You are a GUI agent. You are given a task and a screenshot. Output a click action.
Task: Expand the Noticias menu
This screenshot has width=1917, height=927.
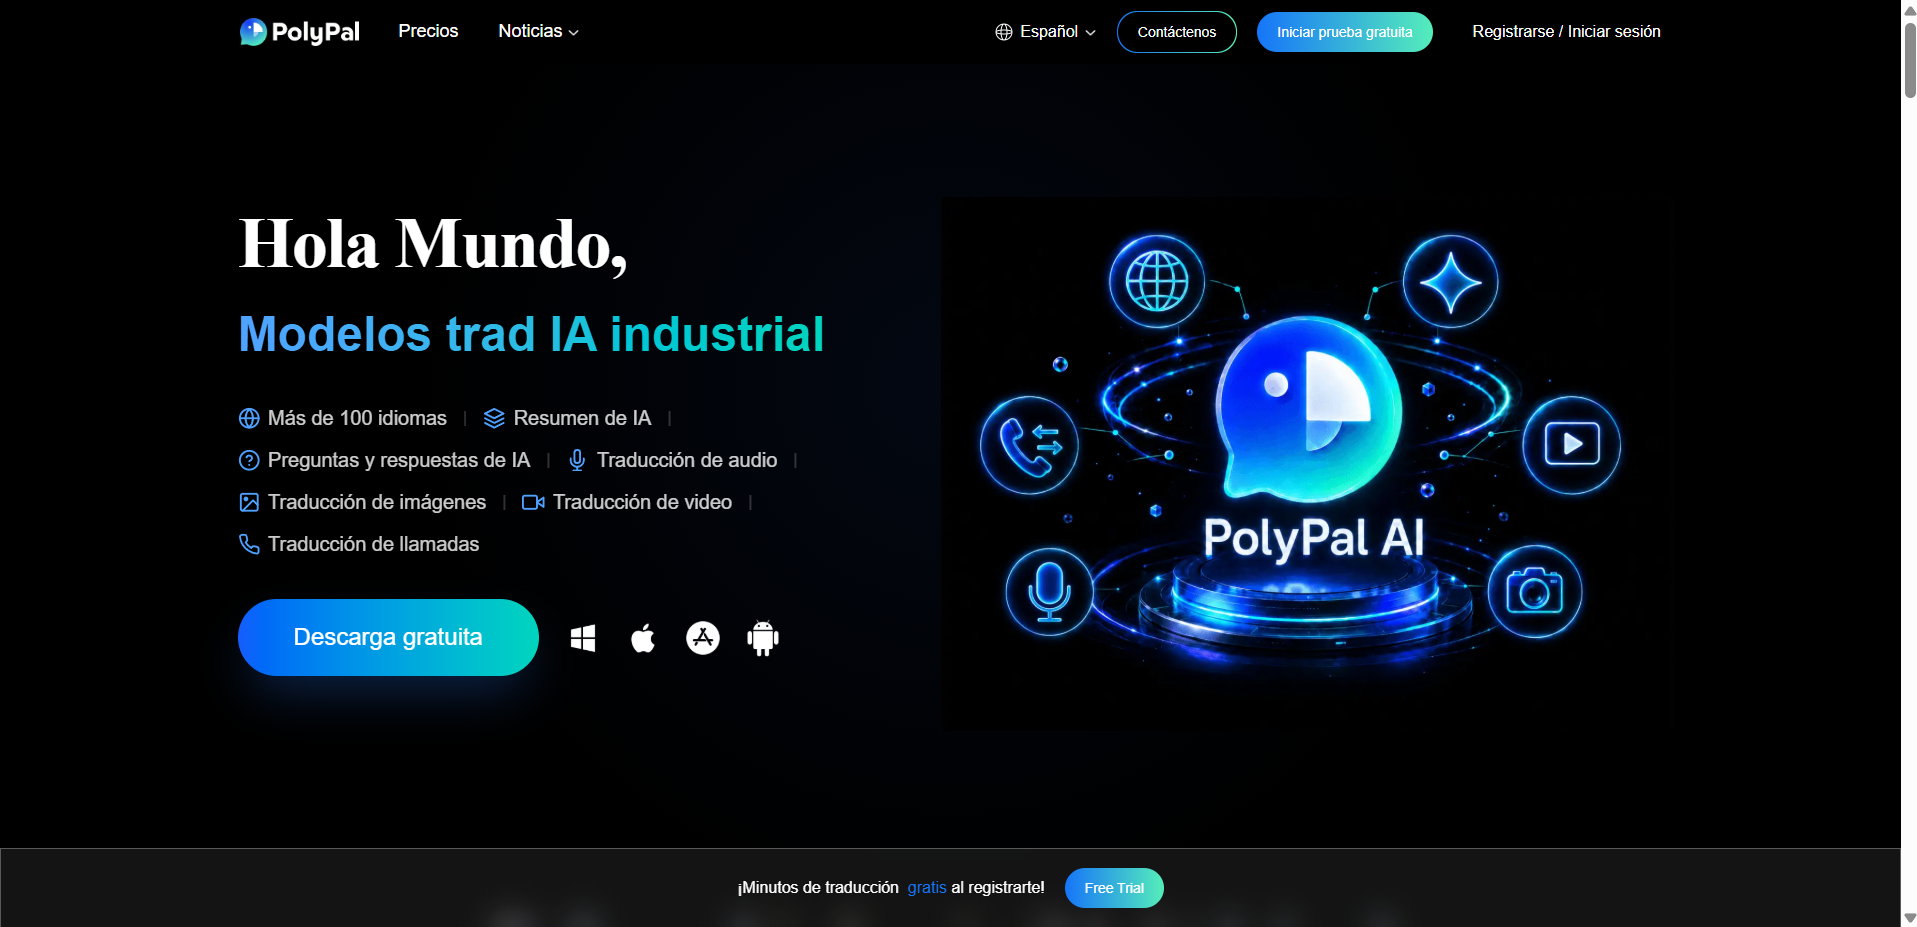(538, 31)
